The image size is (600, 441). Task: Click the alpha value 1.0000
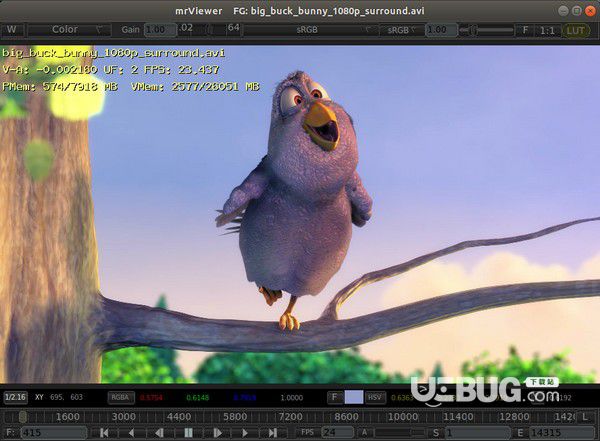point(292,398)
